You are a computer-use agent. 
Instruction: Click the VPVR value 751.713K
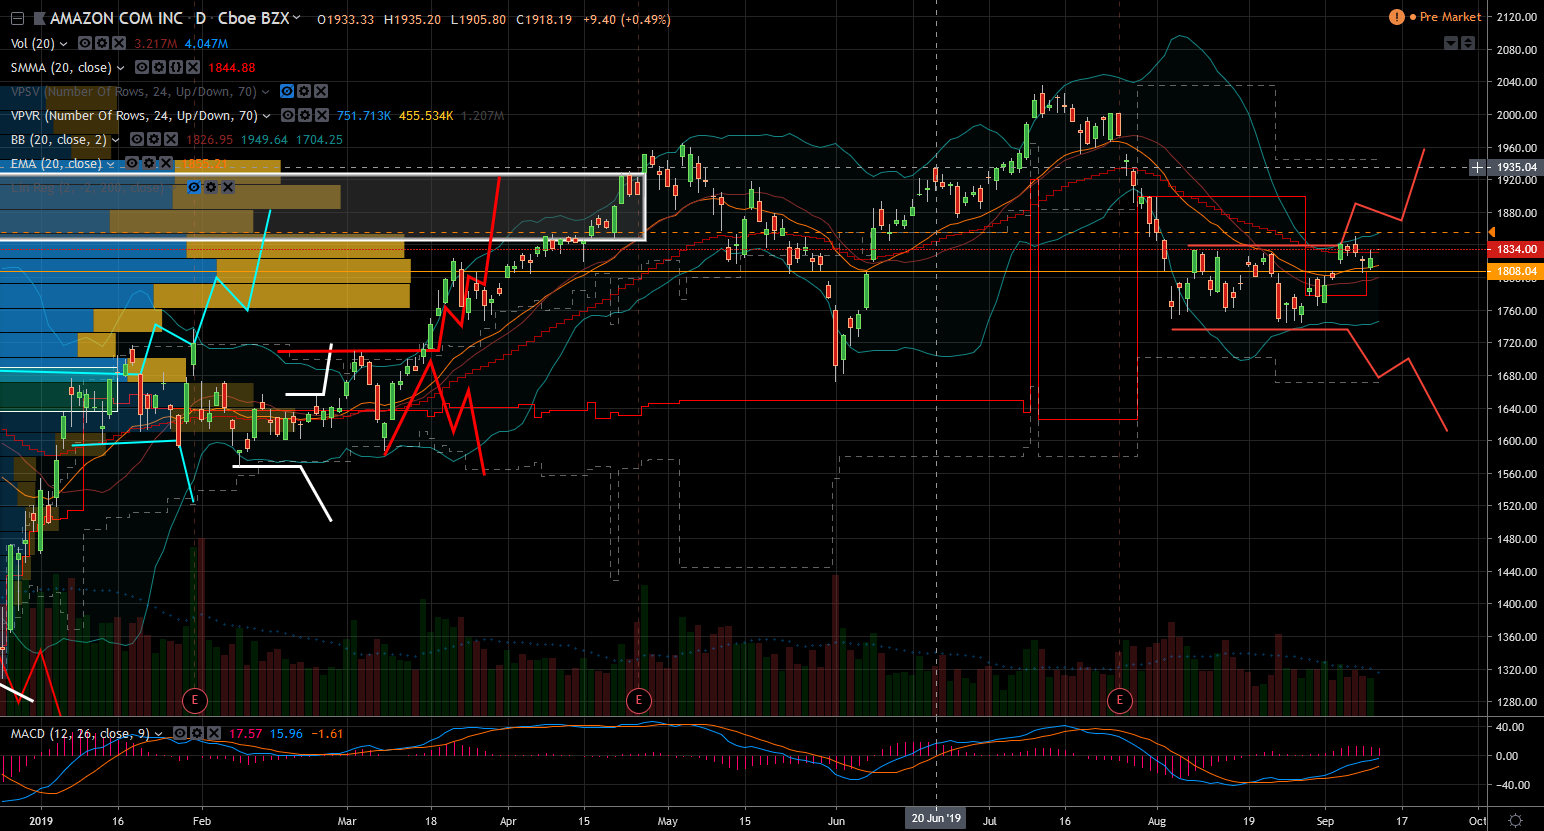click(364, 116)
